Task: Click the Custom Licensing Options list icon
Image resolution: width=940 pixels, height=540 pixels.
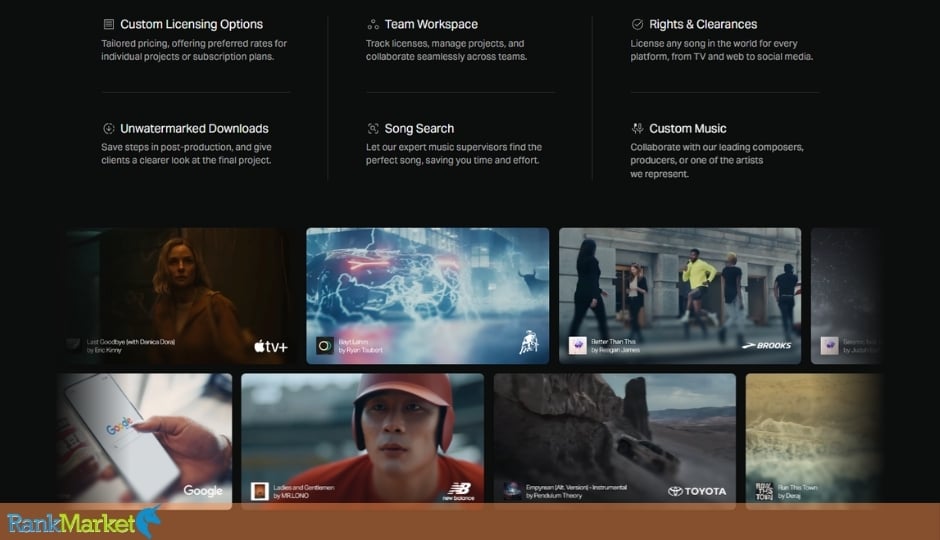Action: (109, 25)
